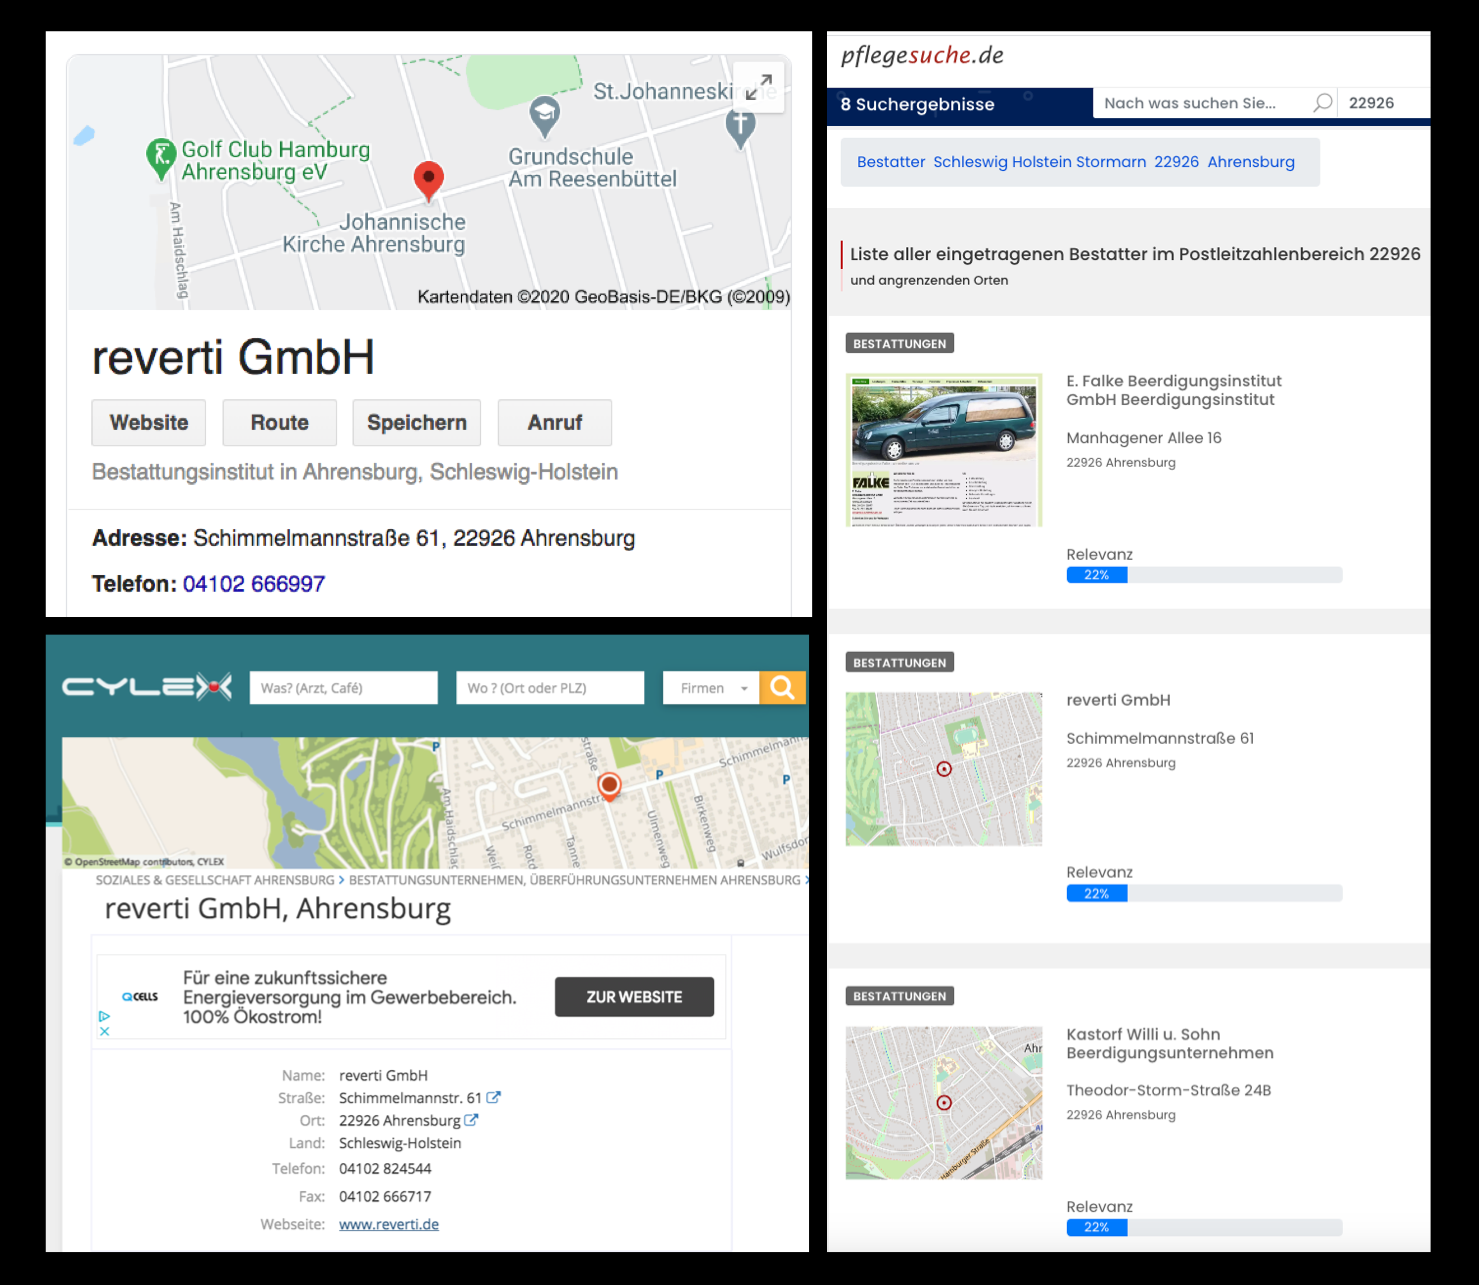1479x1285 pixels.
Task: Focus the 'Was? (Arzt, Café)' search field
Action: tap(344, 688)
